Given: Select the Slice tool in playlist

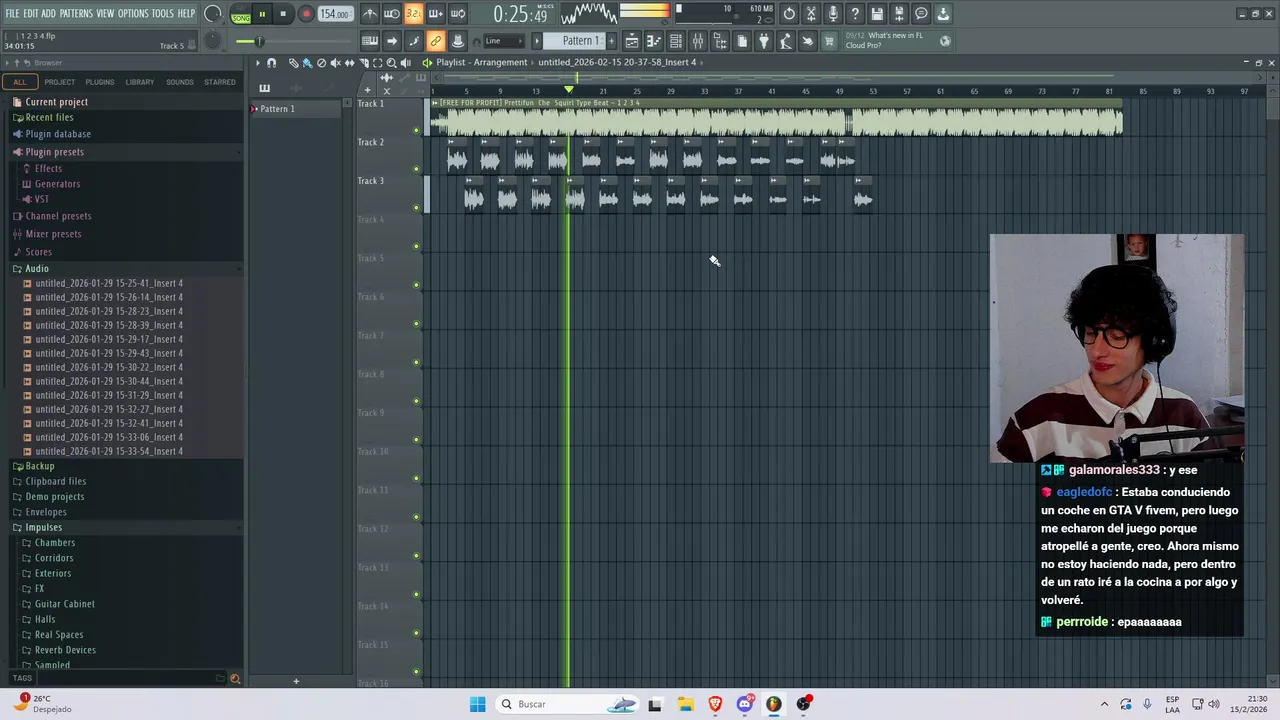Looking at the screenshot, I should 364,62.
